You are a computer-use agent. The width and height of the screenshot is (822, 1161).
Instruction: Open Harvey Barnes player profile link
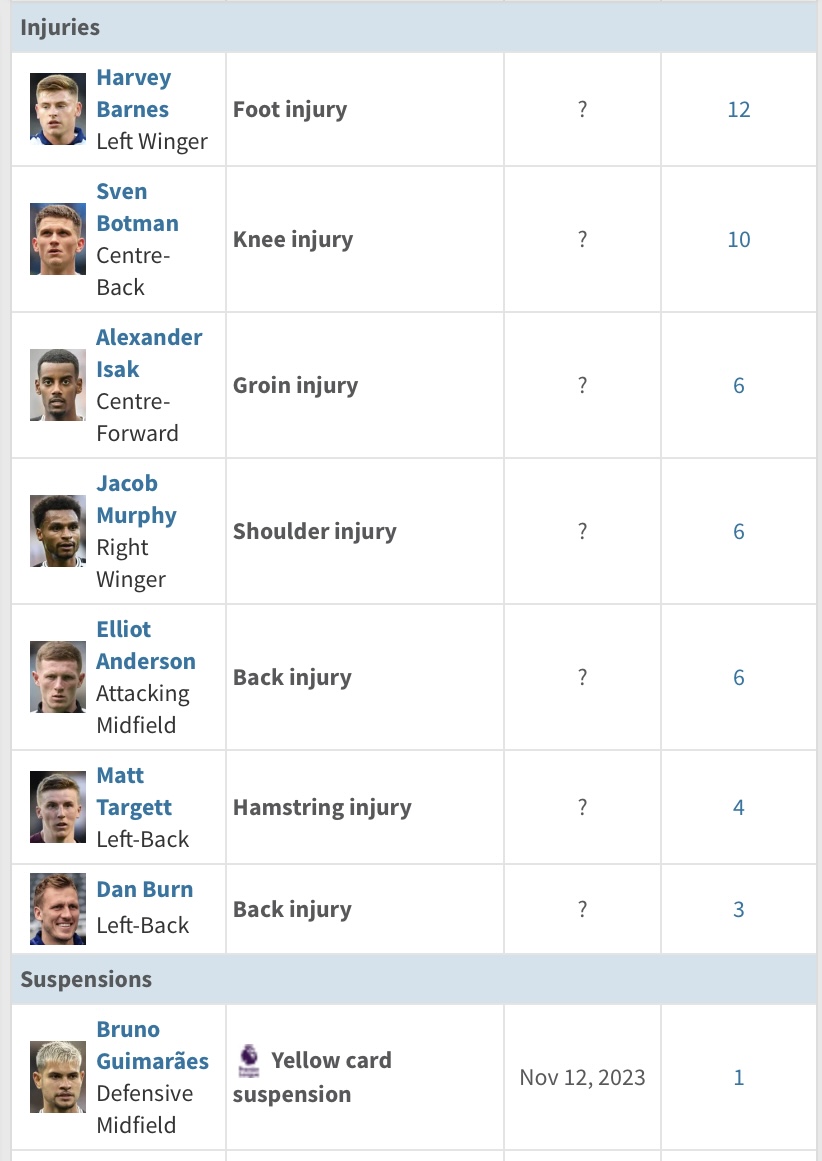[x=134, y=93]
